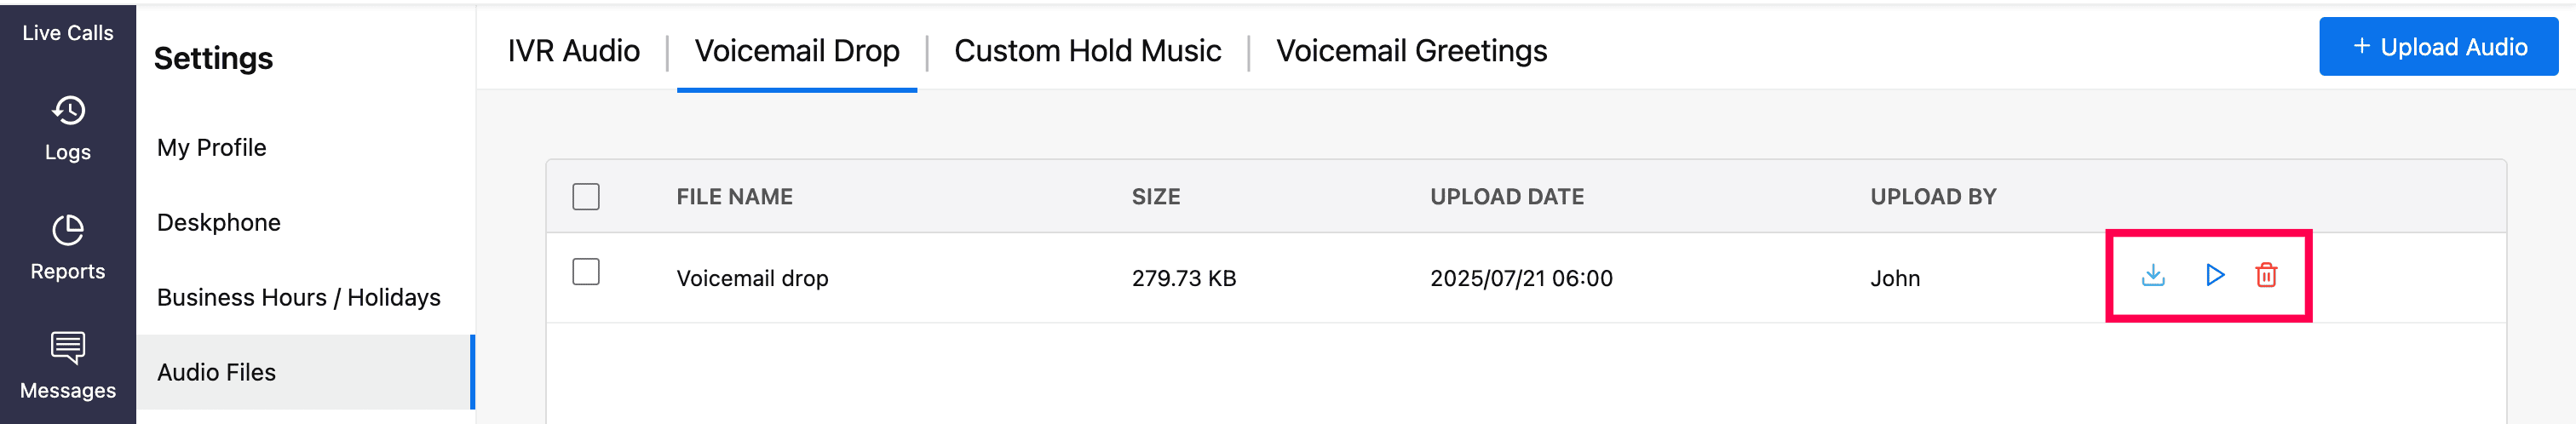Switch to the IVR Audio tab
Viewport: 2576px width, 424px height.
click(574, 51)
